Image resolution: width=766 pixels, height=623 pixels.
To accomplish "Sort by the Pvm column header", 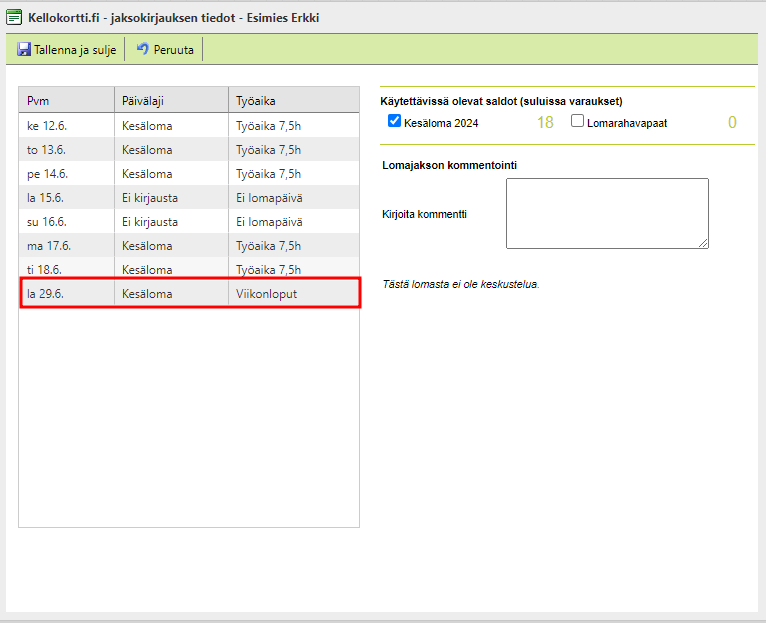I will click(66, 101).
